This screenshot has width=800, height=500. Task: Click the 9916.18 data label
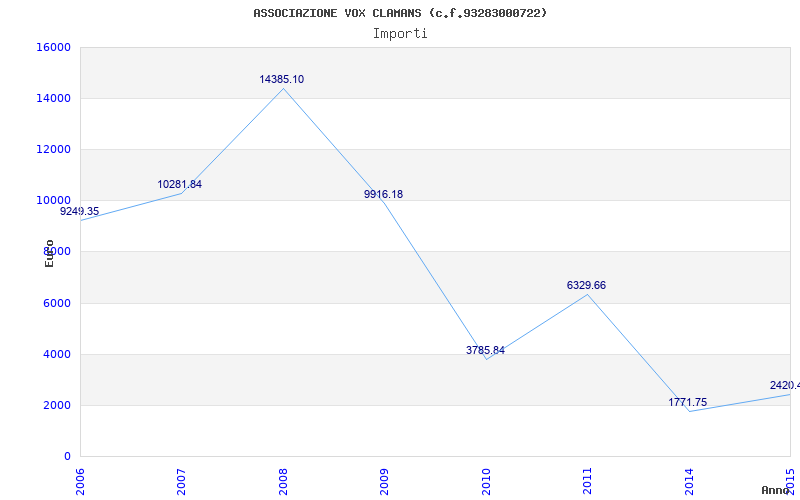pos(383,194)
